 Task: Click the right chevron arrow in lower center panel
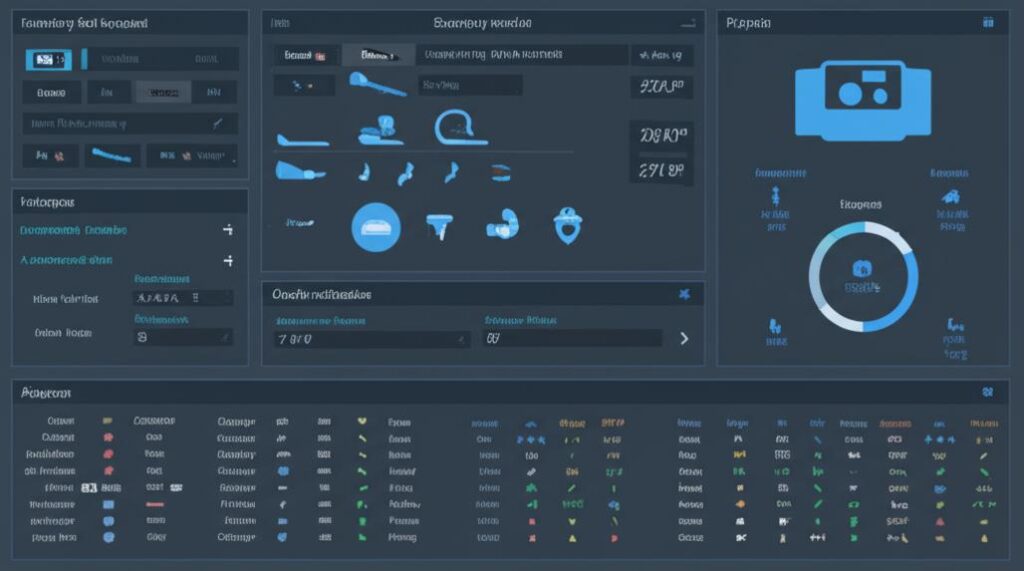(684, 338)
